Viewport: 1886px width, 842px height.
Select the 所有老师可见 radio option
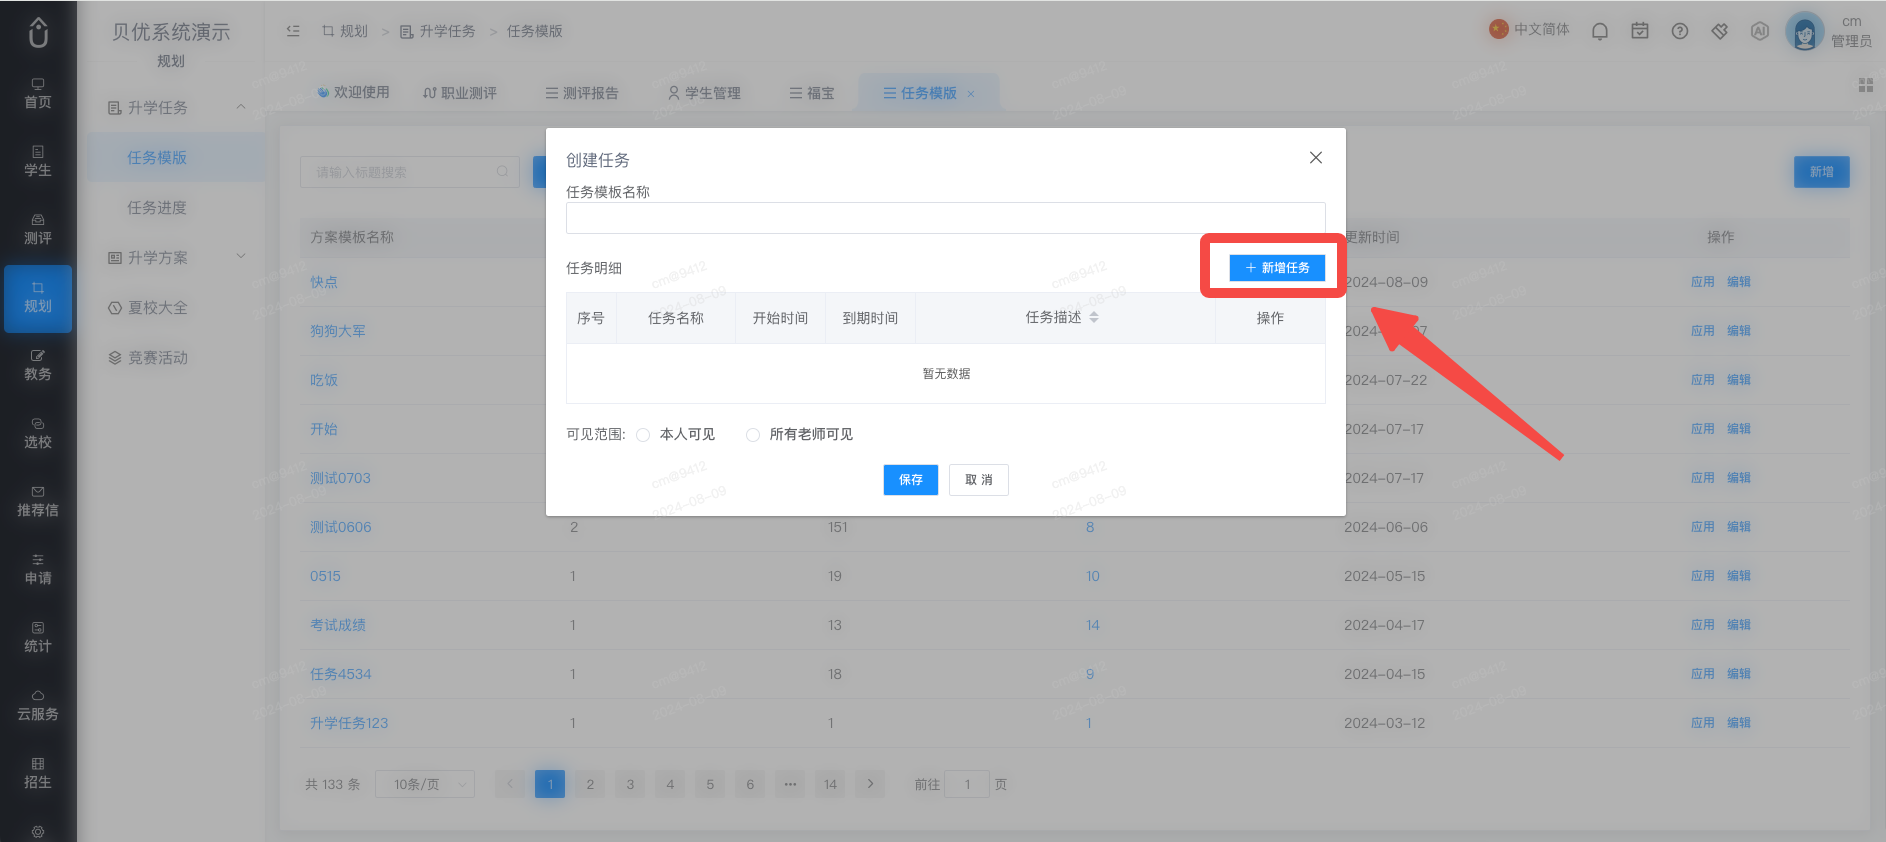[753, 435]
